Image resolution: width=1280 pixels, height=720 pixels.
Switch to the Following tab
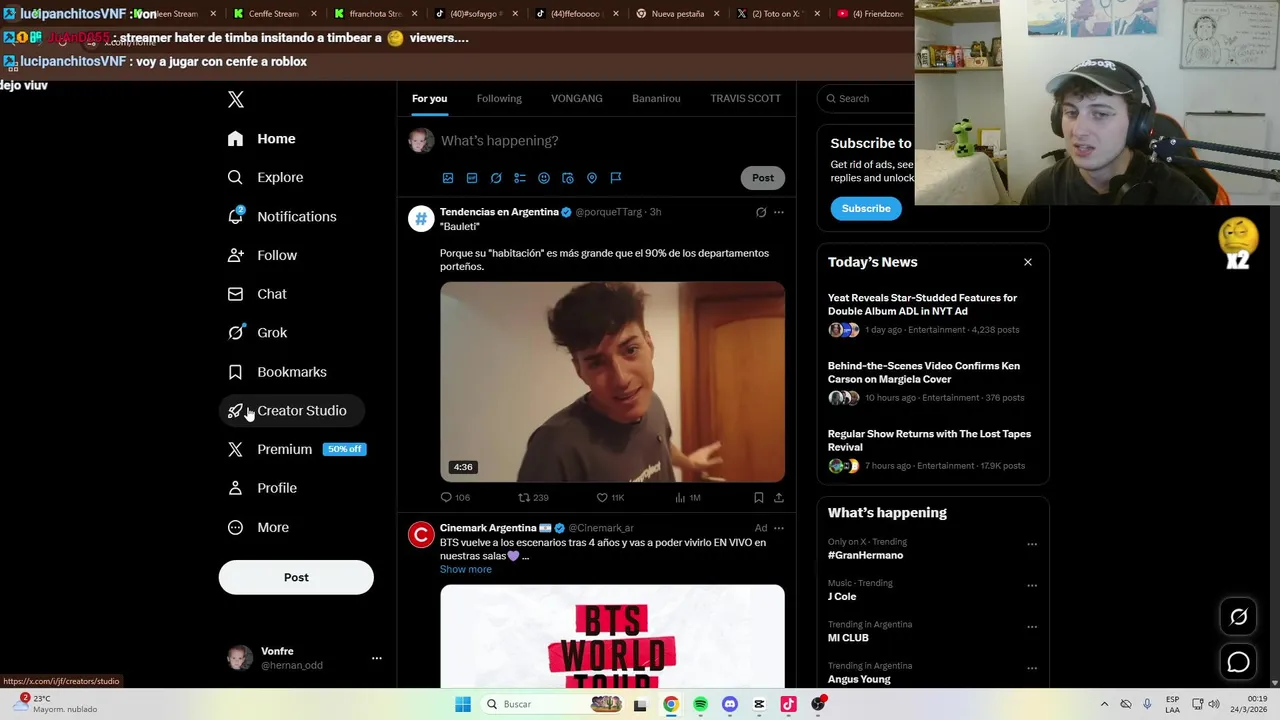(499, 98)
